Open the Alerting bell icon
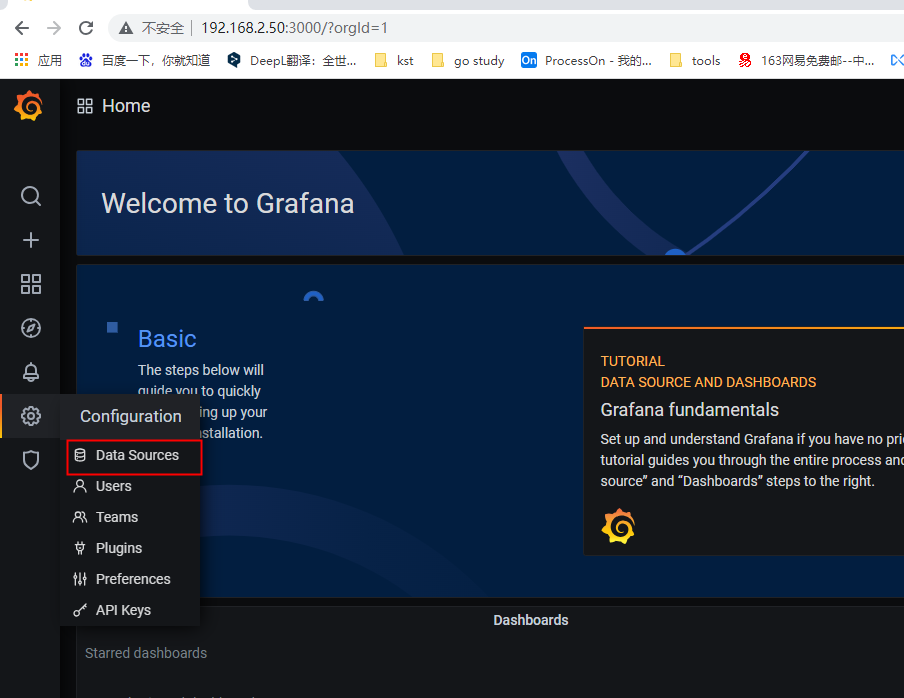Screen dimensions: 904x698 [x=31, y=372]
